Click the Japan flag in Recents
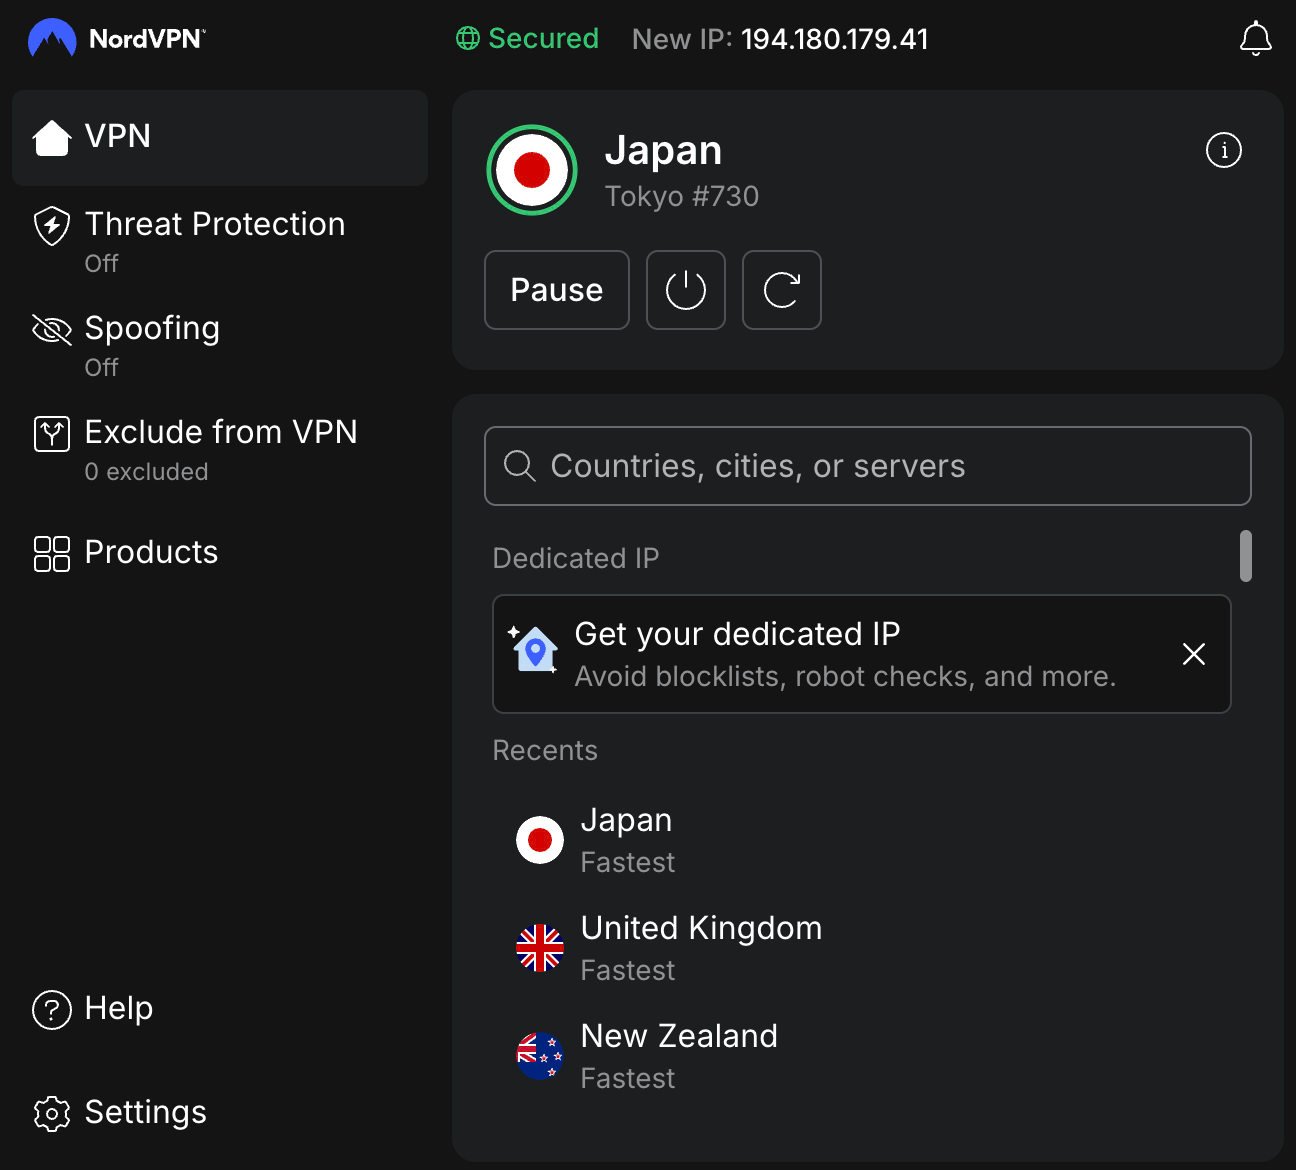Image resolution: width=1296 pixels, height=1170 pixels. coord(540,840)
